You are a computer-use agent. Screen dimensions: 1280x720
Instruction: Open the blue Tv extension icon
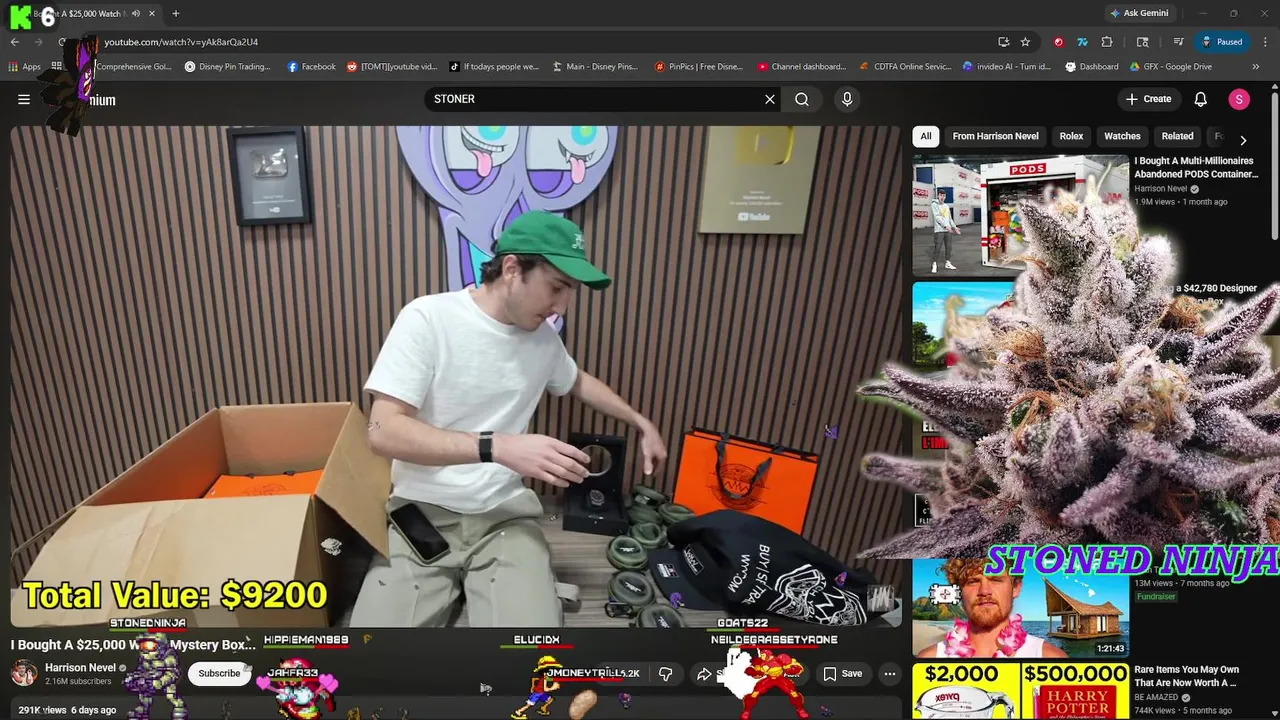click(1082, 42)
